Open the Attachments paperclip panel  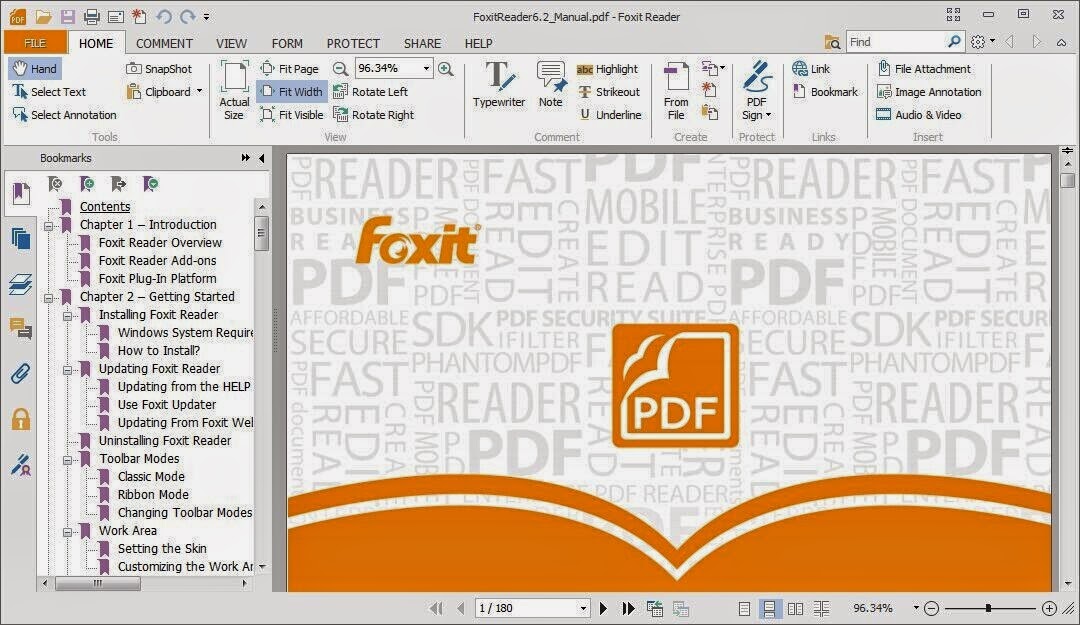[x=21, y=374]
